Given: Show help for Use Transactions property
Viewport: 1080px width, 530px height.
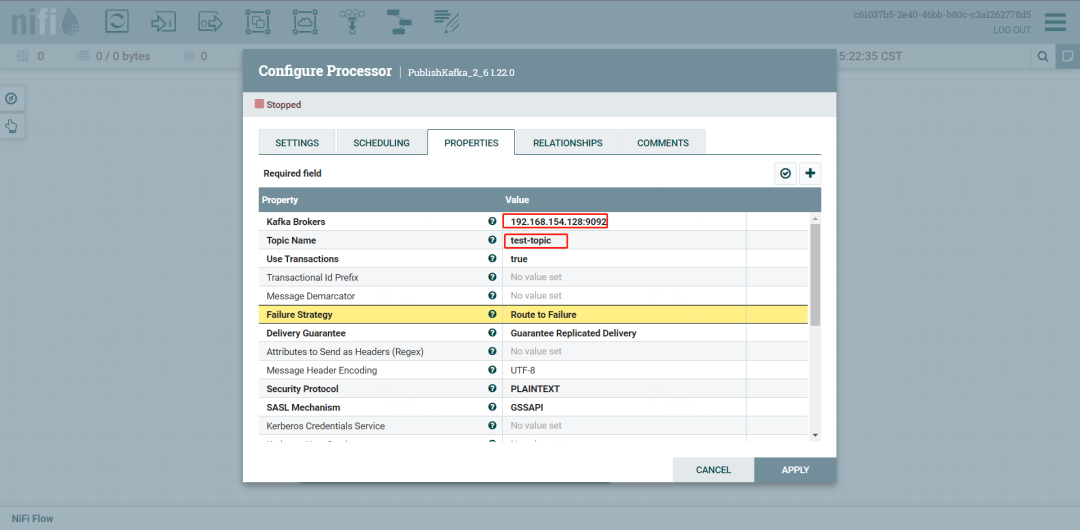Looking at the screenshot, I should click(x=492, y=258).
